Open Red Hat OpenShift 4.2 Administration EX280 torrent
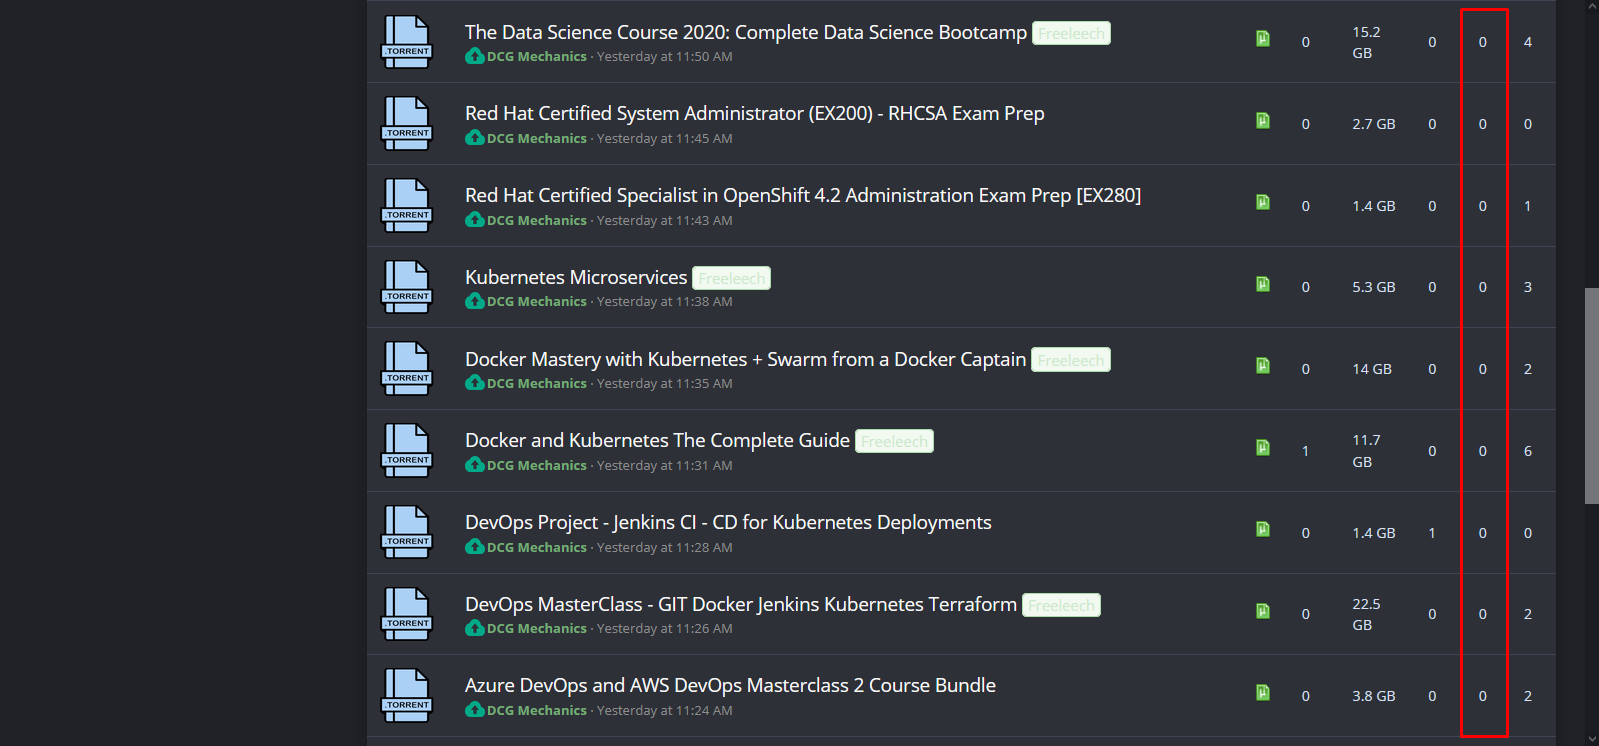Viewport: 1599px width, 746px height. point(803,196)
